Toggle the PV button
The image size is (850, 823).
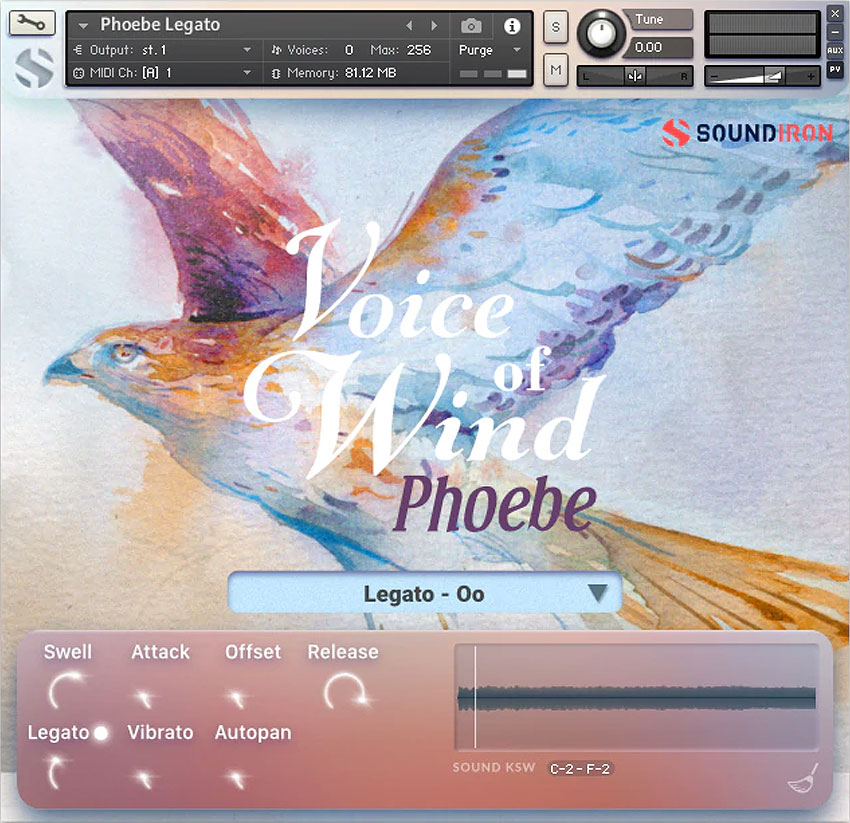click(x=835, y=69)
